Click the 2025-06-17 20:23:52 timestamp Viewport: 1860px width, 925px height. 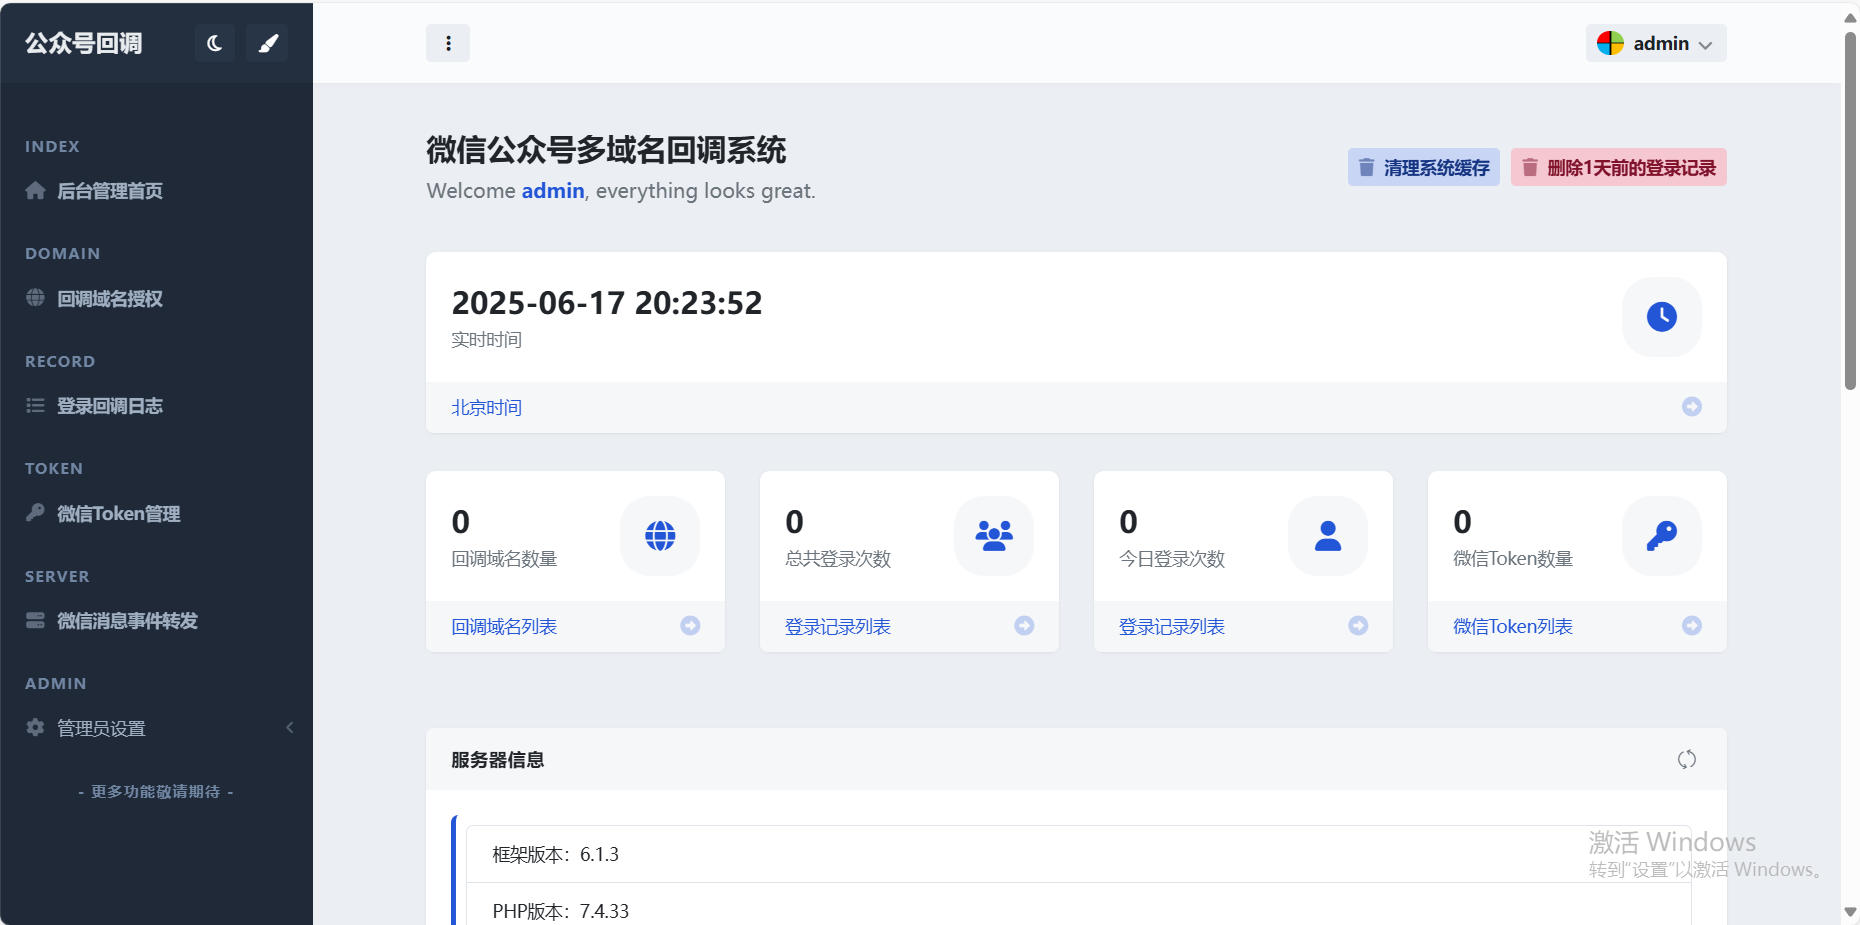(607, 303)
